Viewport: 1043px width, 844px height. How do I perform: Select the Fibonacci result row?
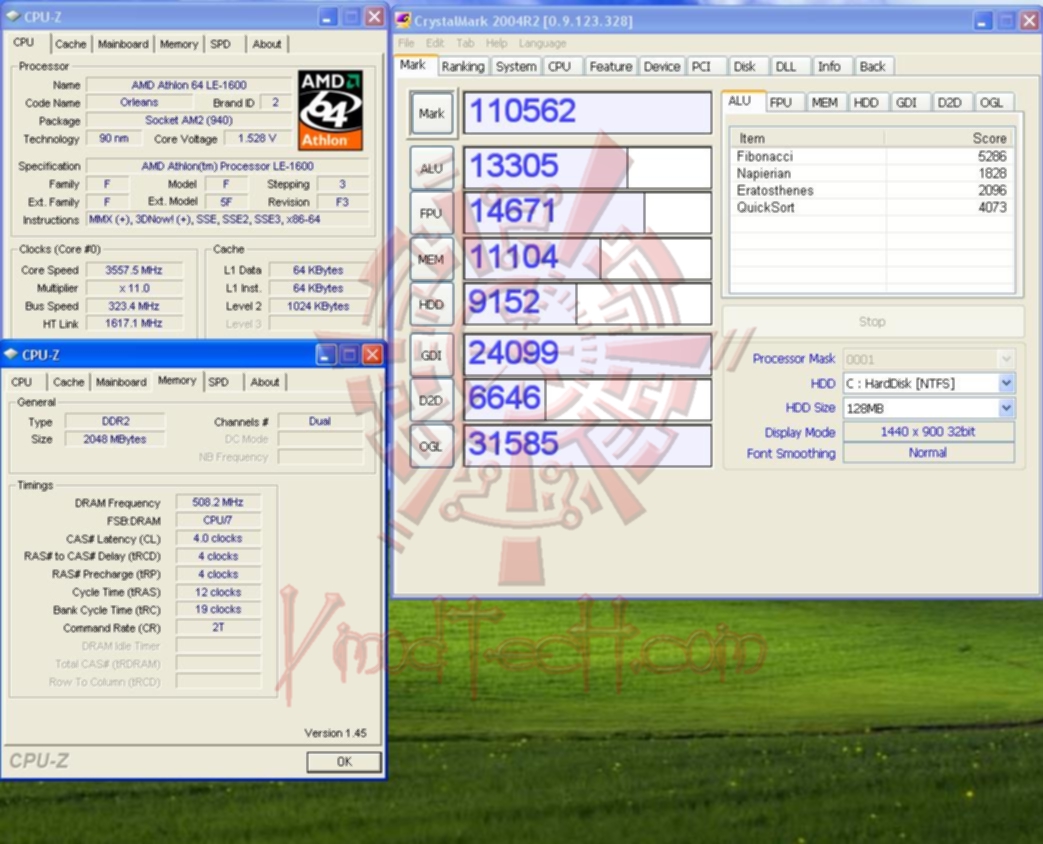coord(872,156)
